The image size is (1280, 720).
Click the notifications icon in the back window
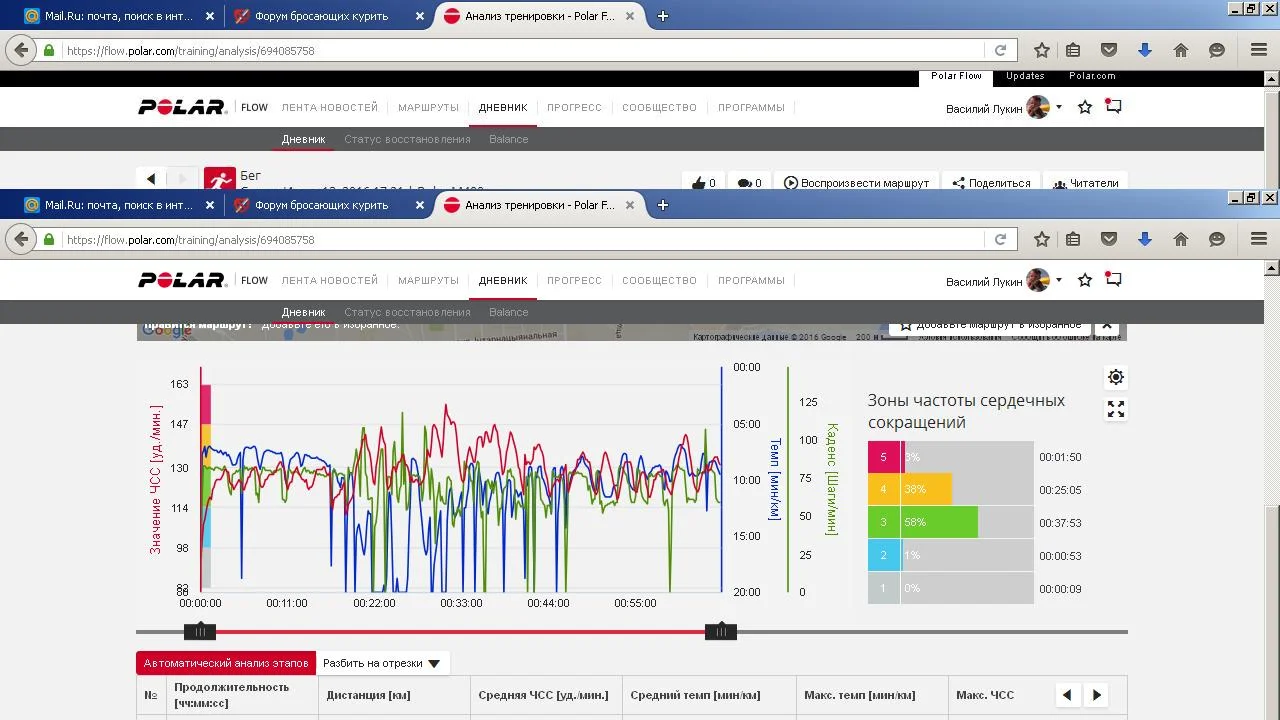[x=1113, y=106]
